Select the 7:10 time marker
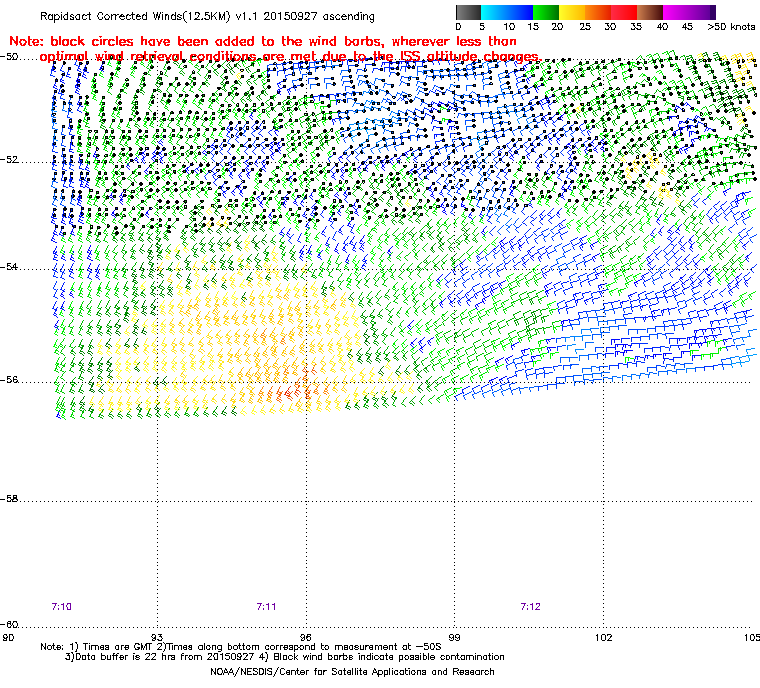 [62, 607]
